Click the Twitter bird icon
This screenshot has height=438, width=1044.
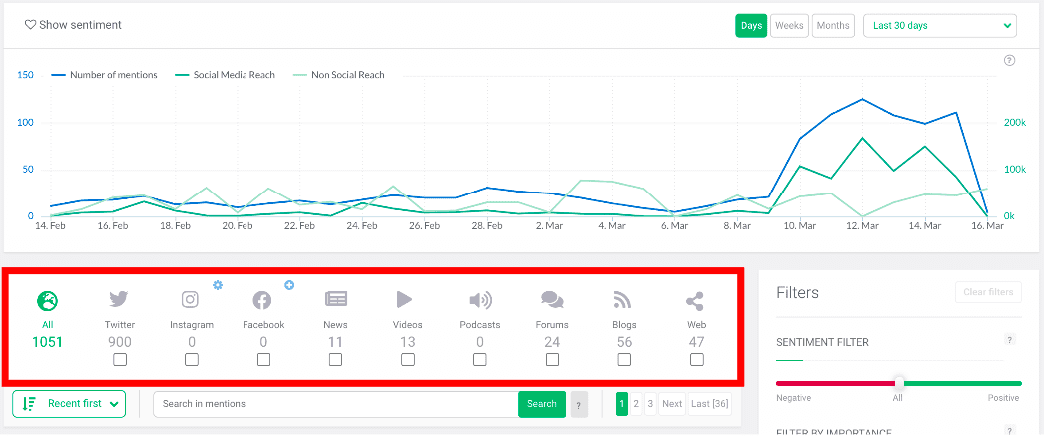pyautogui.click(x=120, y=300)
